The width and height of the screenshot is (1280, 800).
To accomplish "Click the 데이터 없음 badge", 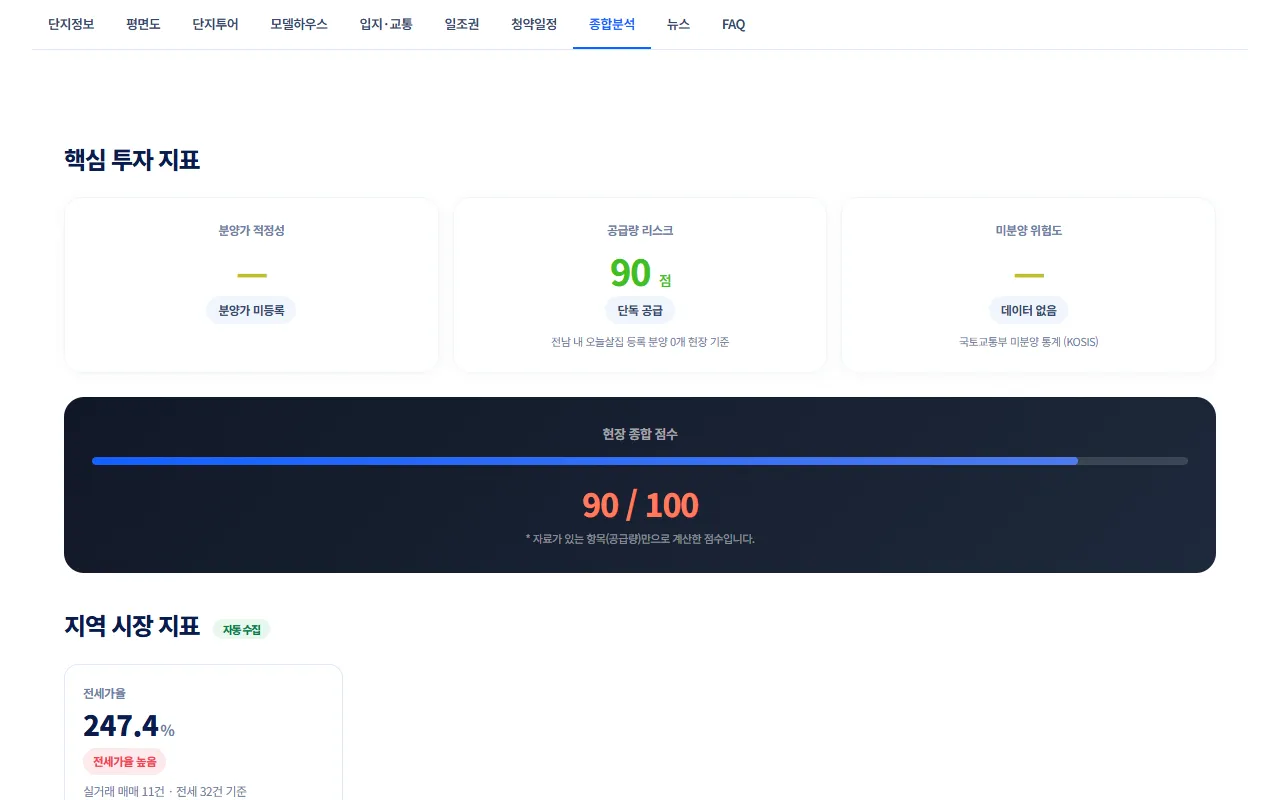I will tap(1028, 310).
